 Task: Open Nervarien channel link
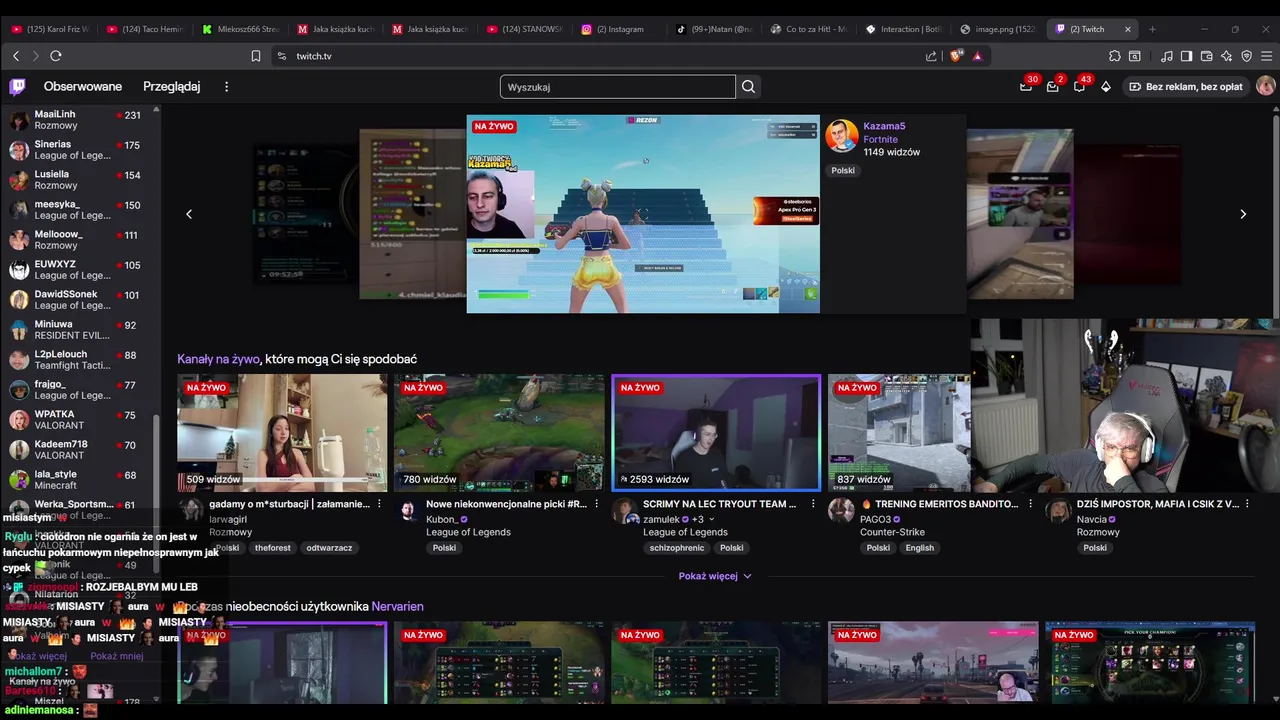pos(397,606)
